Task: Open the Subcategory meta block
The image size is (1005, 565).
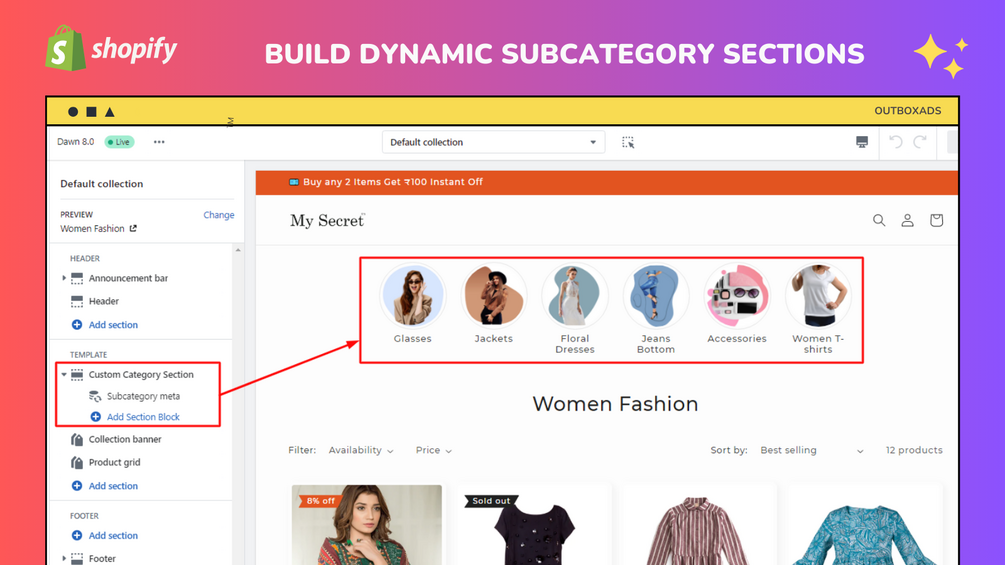Action: [143, 397]
